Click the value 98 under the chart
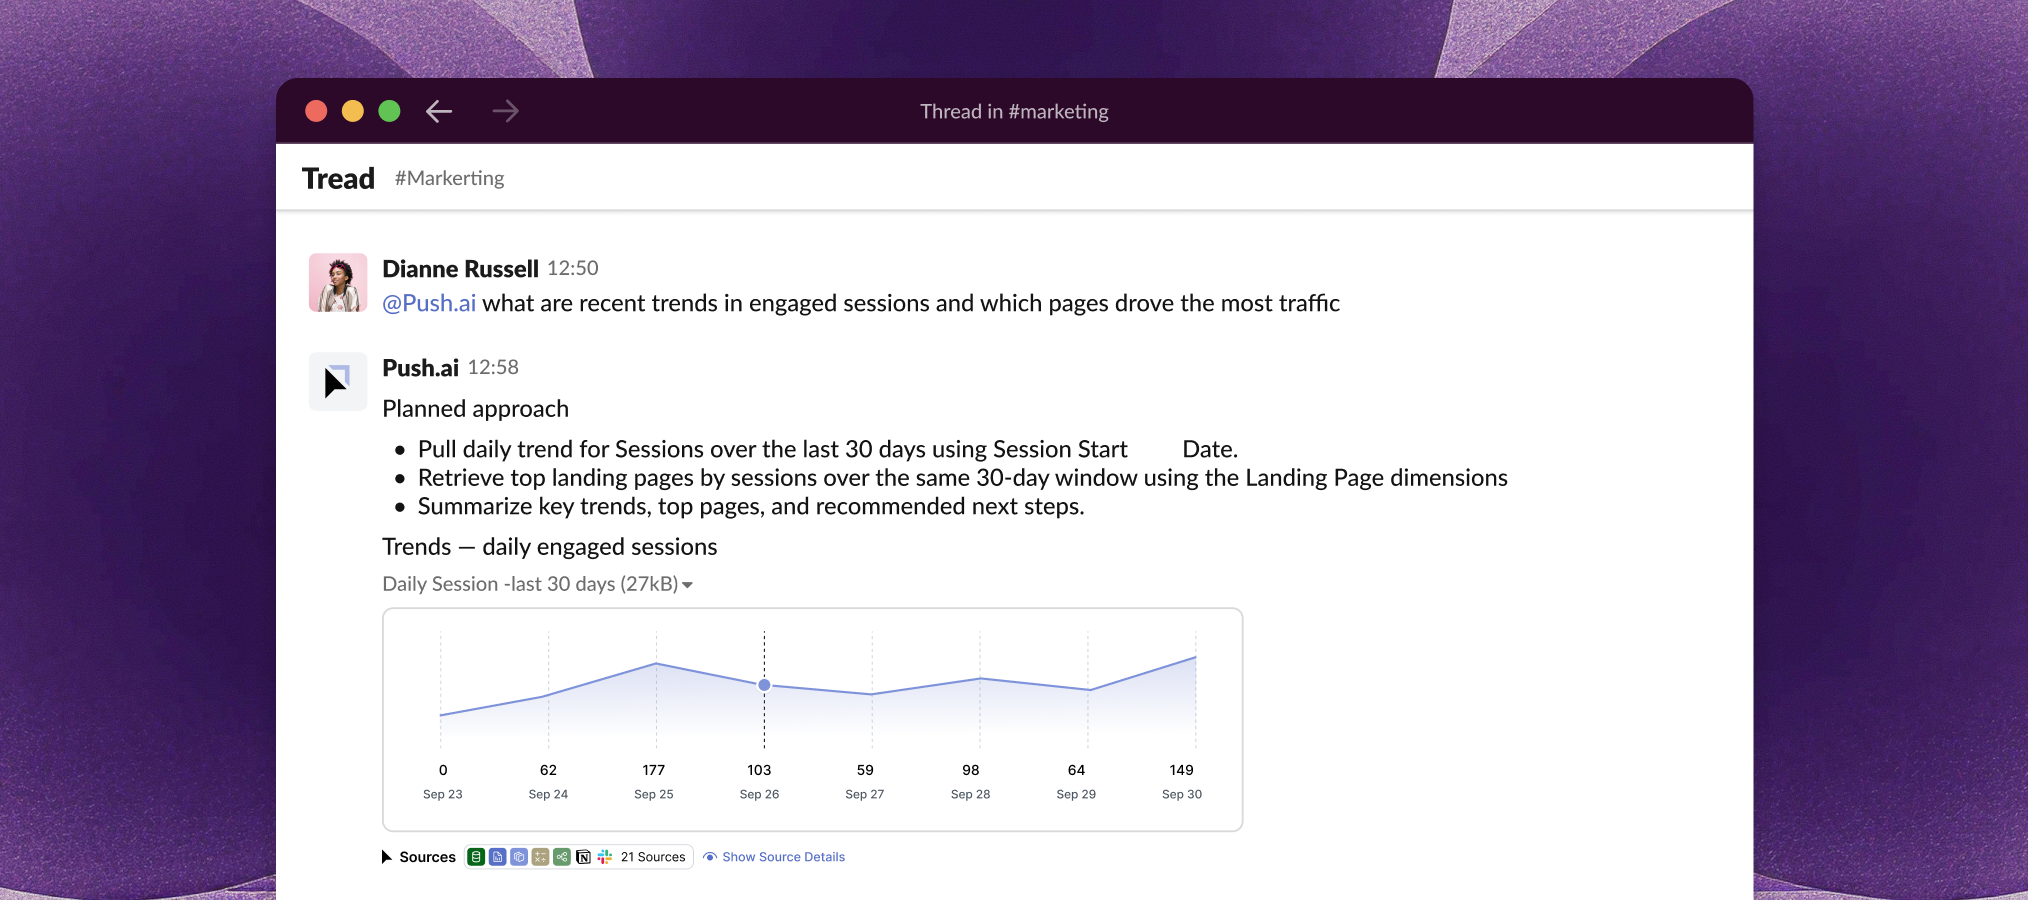The height and width of the screenshot is (900, 2028). coord(971,770)
